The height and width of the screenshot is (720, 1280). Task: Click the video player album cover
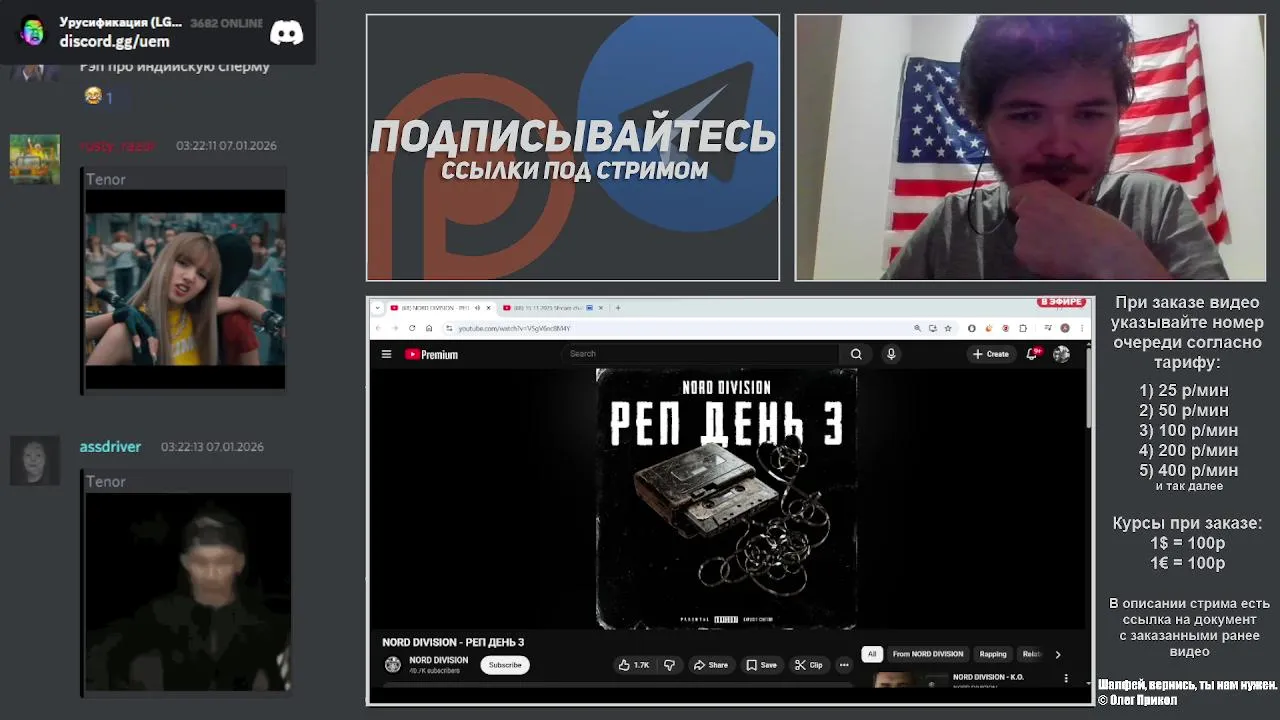click(x=726, y=499)
